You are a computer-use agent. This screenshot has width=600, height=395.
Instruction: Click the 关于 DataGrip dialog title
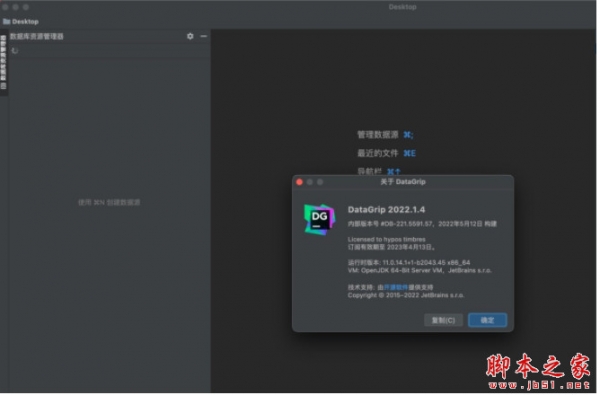point(403,182)
